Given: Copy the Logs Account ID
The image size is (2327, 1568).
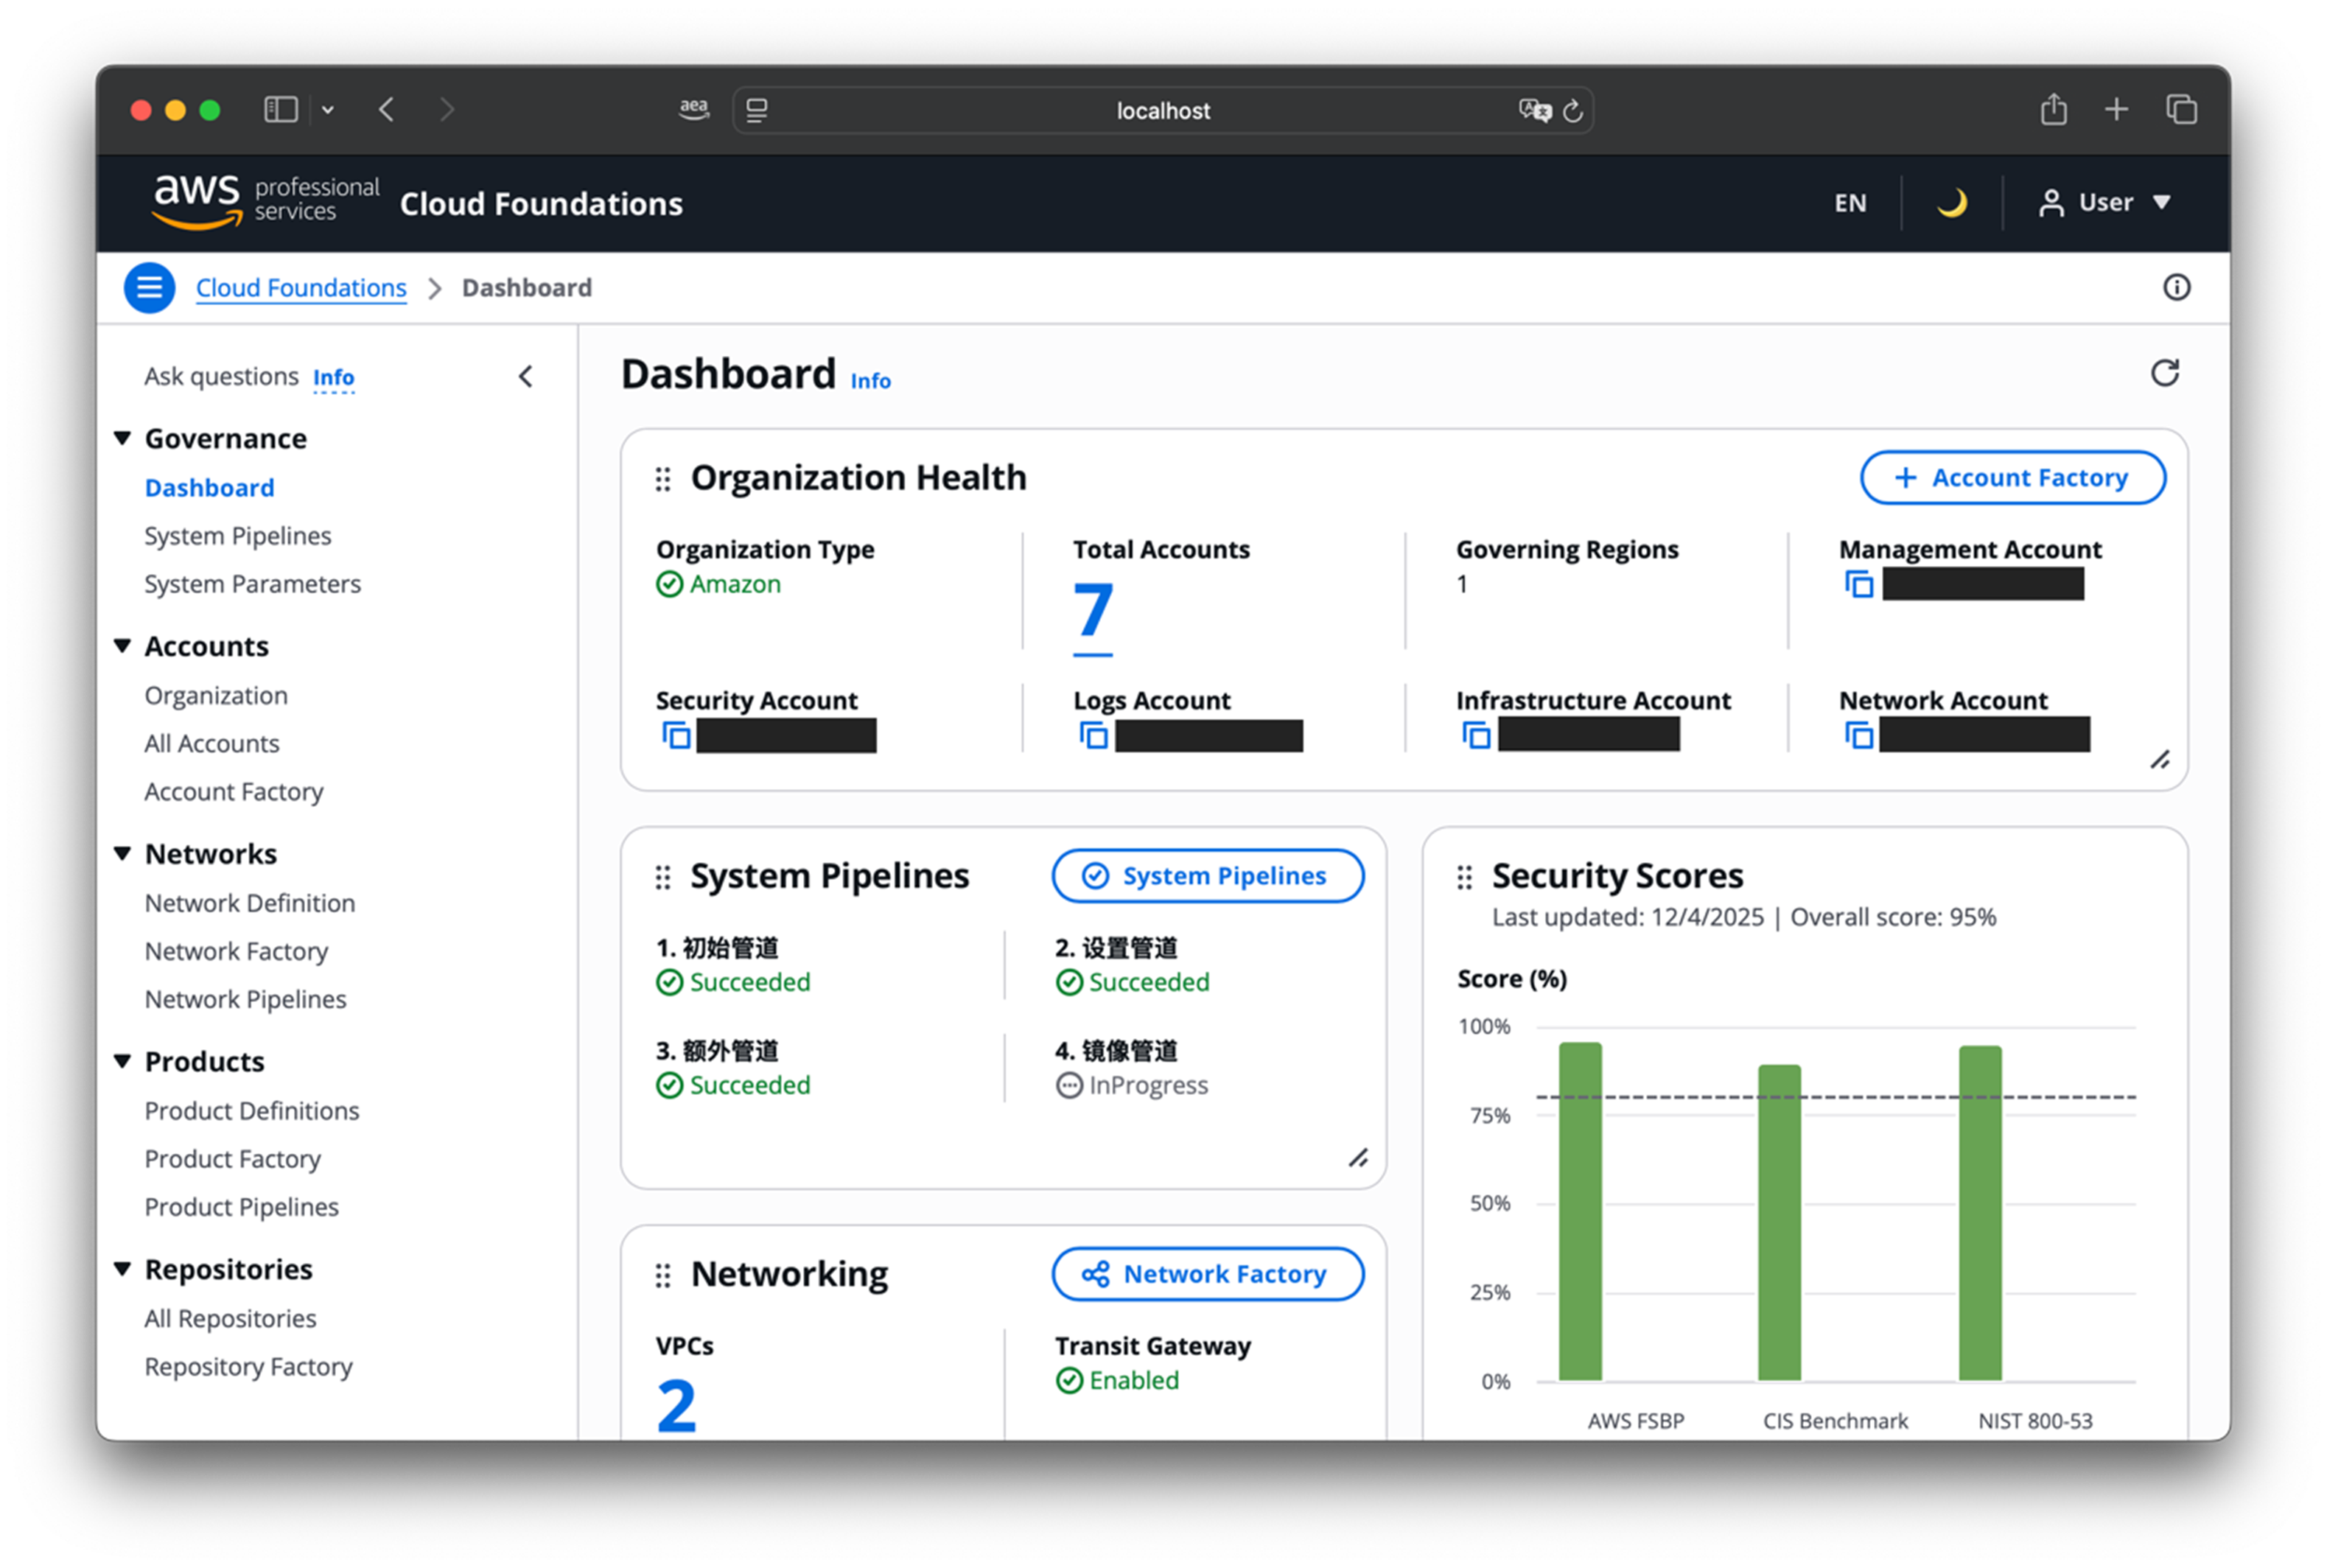Looking at the screenshot, I should tap(1093, 736).
